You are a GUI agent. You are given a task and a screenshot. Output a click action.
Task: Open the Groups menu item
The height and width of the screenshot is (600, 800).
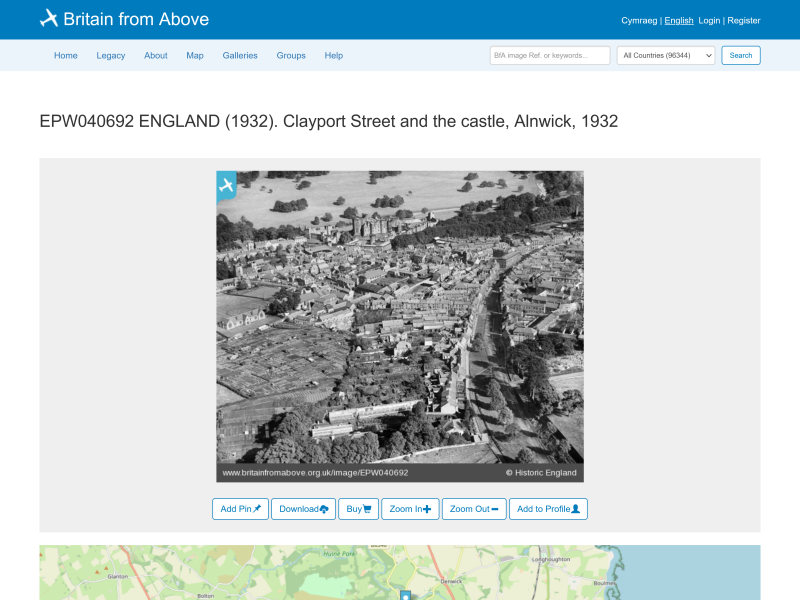[x=291, y=56]
